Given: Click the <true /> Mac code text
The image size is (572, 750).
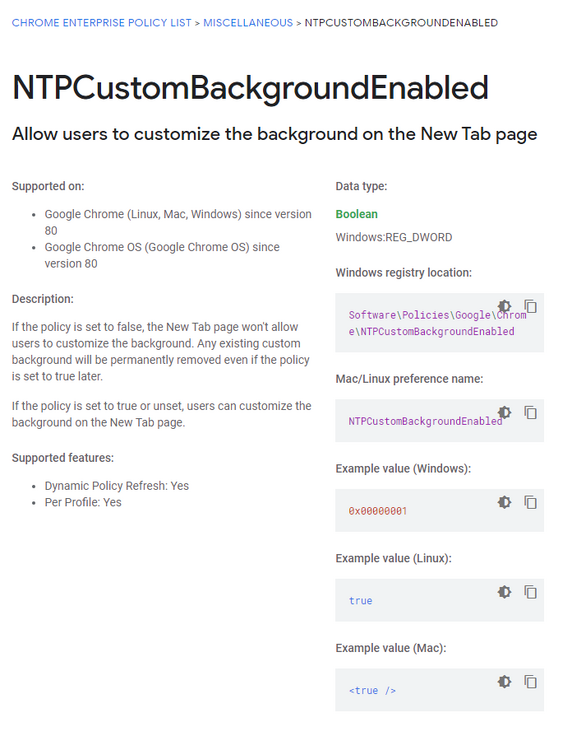Looking at the screenshot, I should coord(372,691).
